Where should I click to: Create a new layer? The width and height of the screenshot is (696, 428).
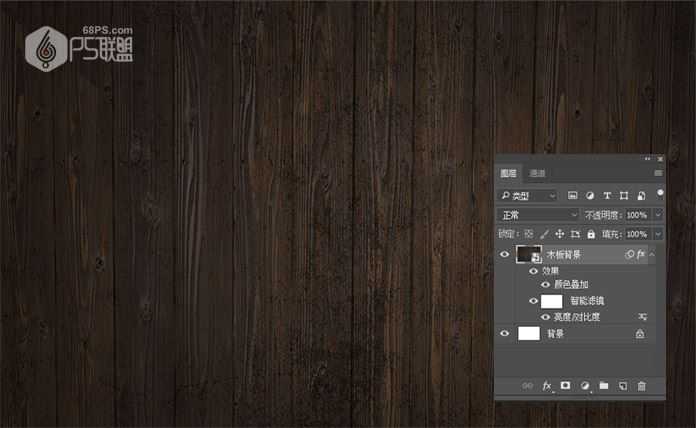pos(622,385)
